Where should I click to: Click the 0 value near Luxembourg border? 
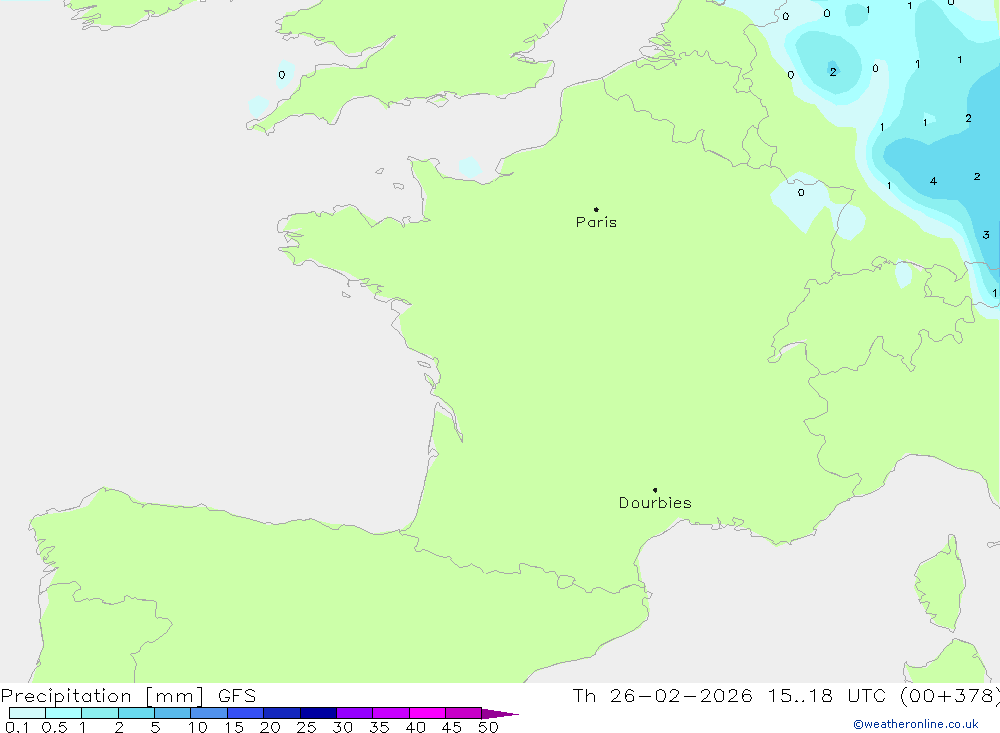click(x=801, y=192)
